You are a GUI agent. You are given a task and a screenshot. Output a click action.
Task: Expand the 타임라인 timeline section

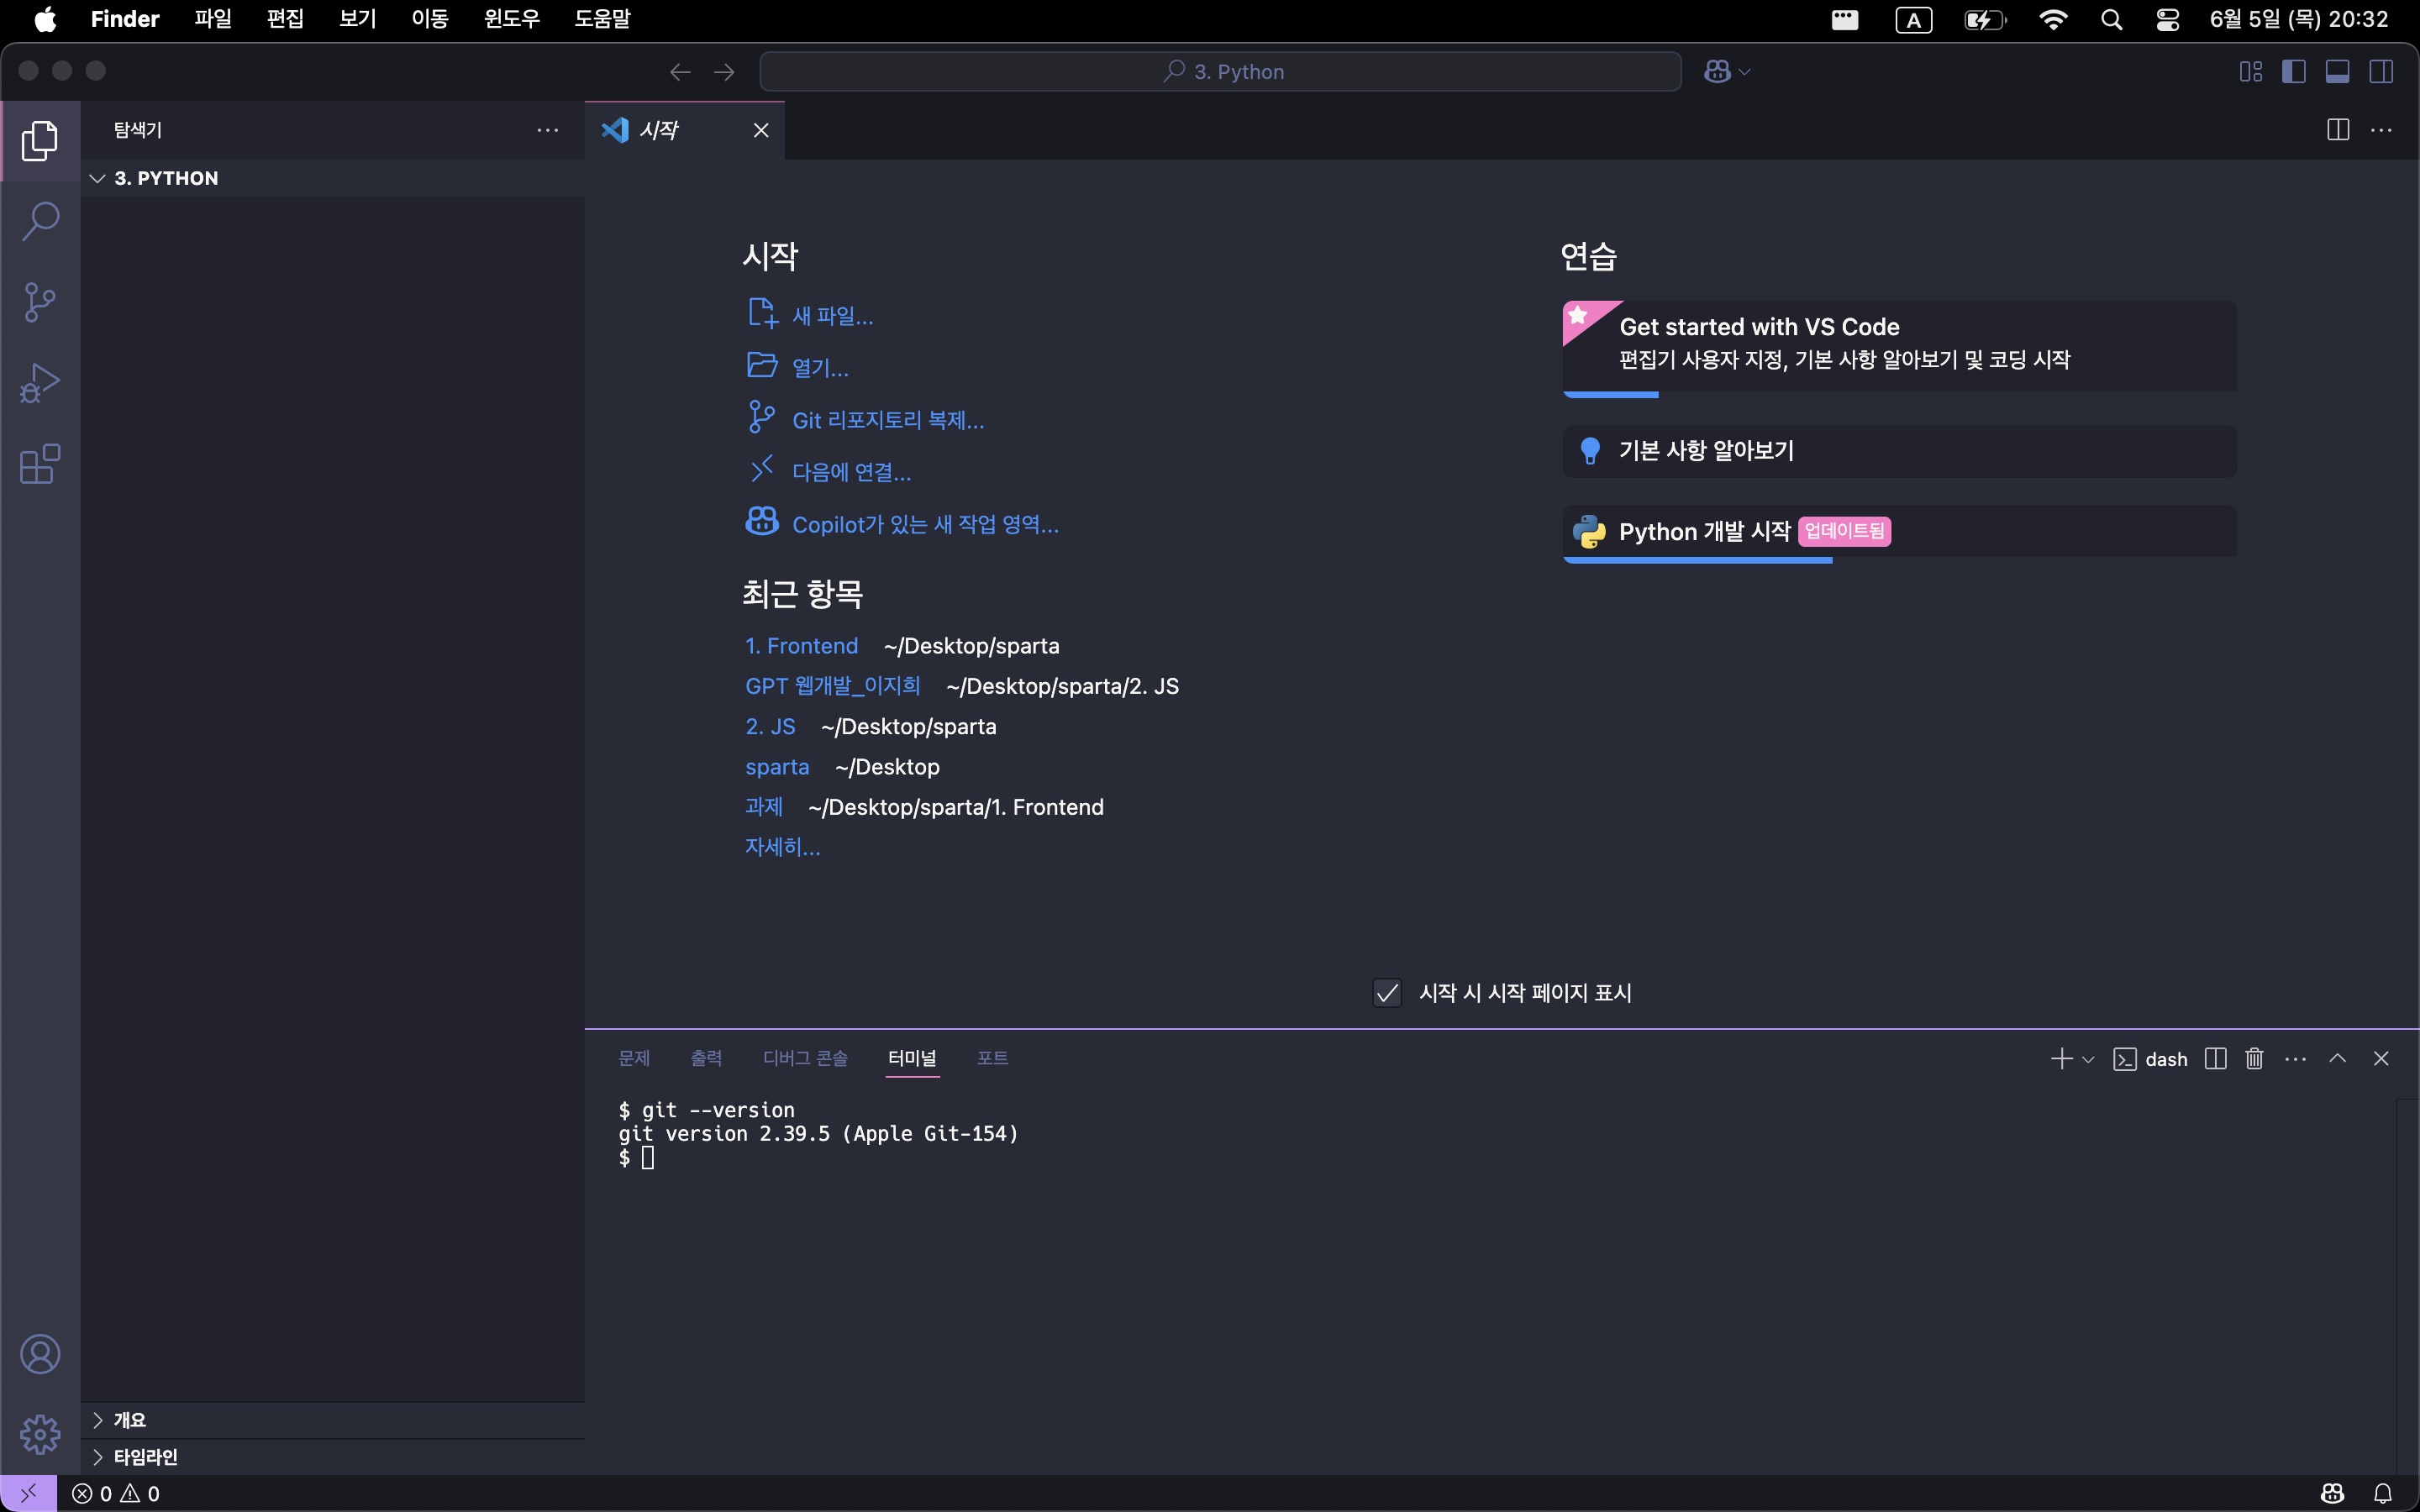[333, 1457]
